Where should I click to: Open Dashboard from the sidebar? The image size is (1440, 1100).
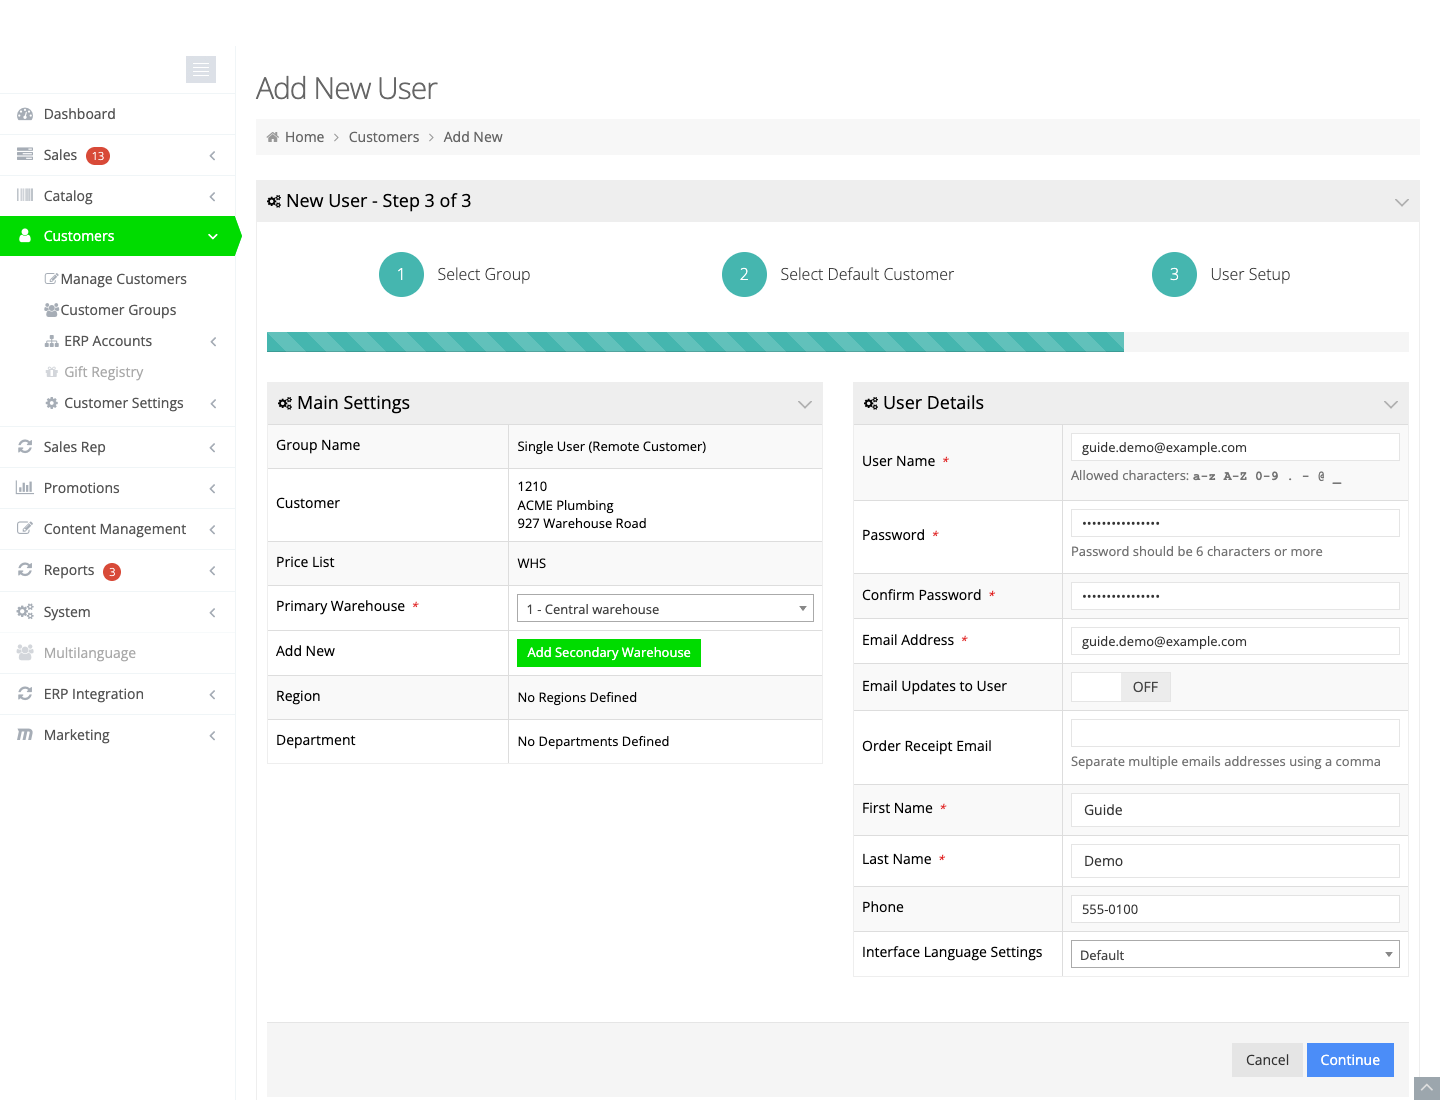tap(118, 114)
